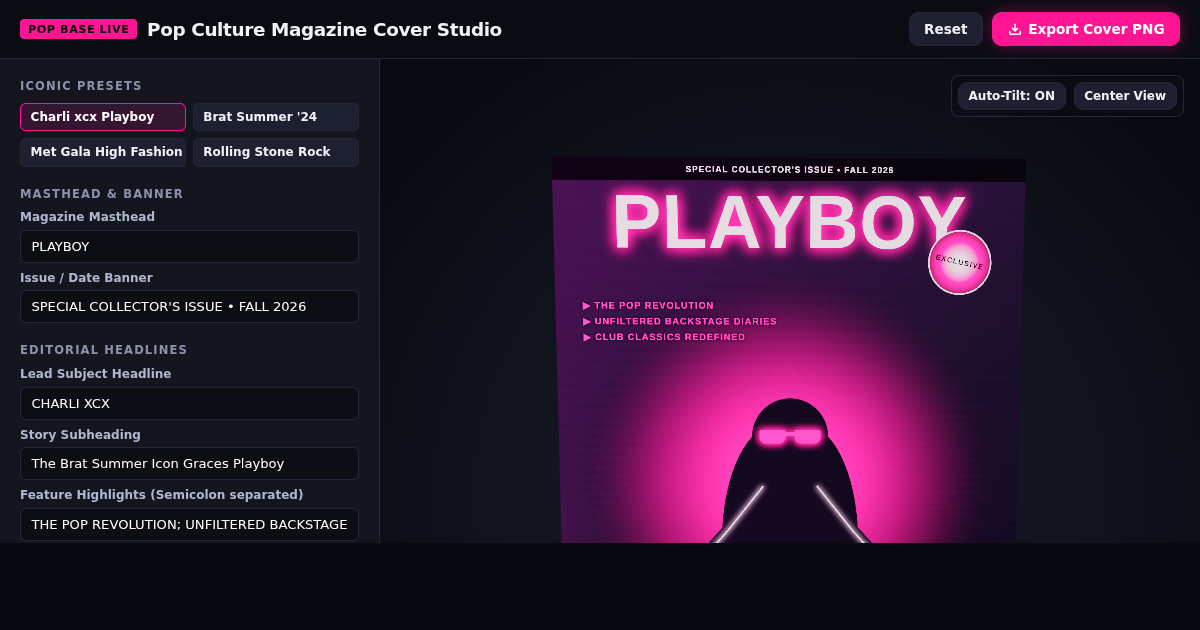Viewport: 1200px width, 630px height.
Task: Click the ICONIC PRESETS section heading
Action: 81,86
